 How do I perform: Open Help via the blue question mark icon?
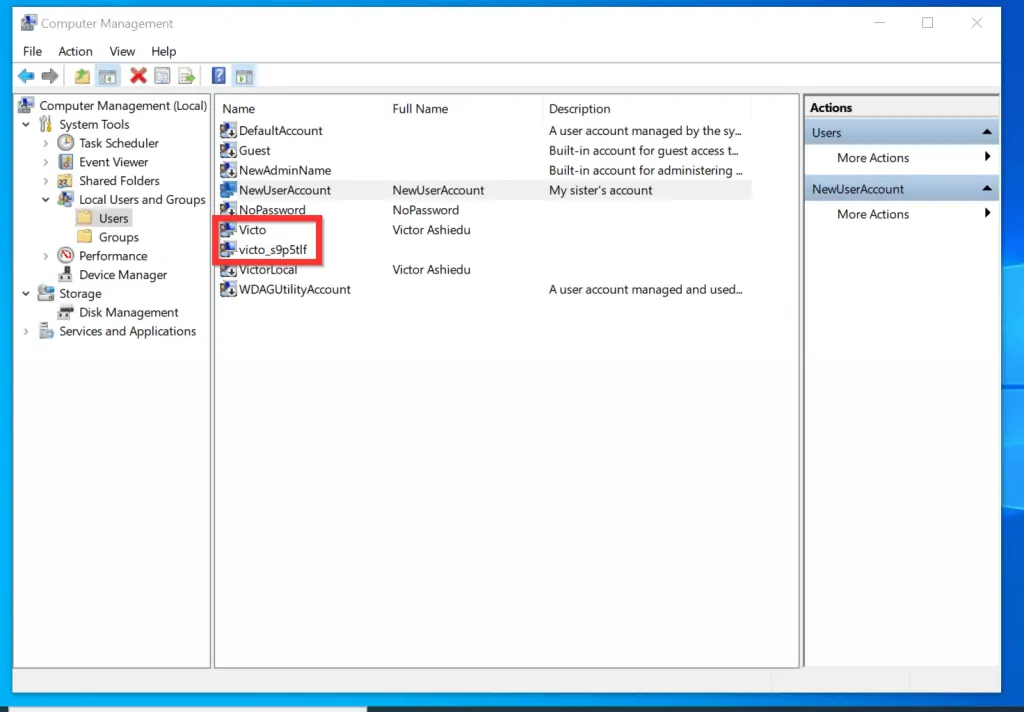217,75
